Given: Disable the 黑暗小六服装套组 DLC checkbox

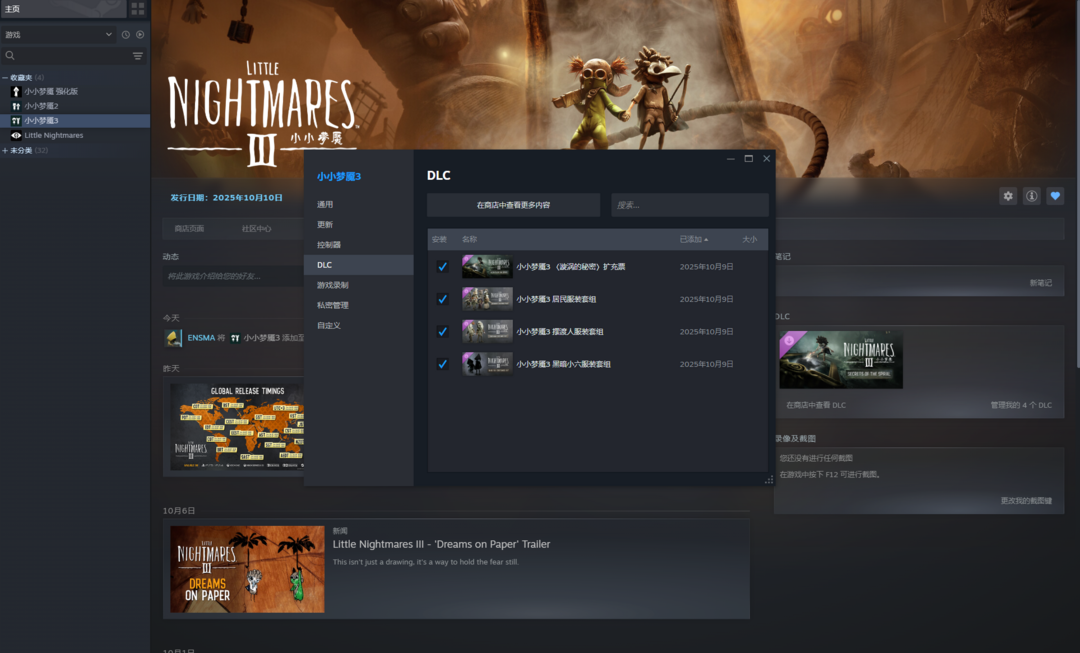Looking at the screenshot, I should [x=442, y=364].
